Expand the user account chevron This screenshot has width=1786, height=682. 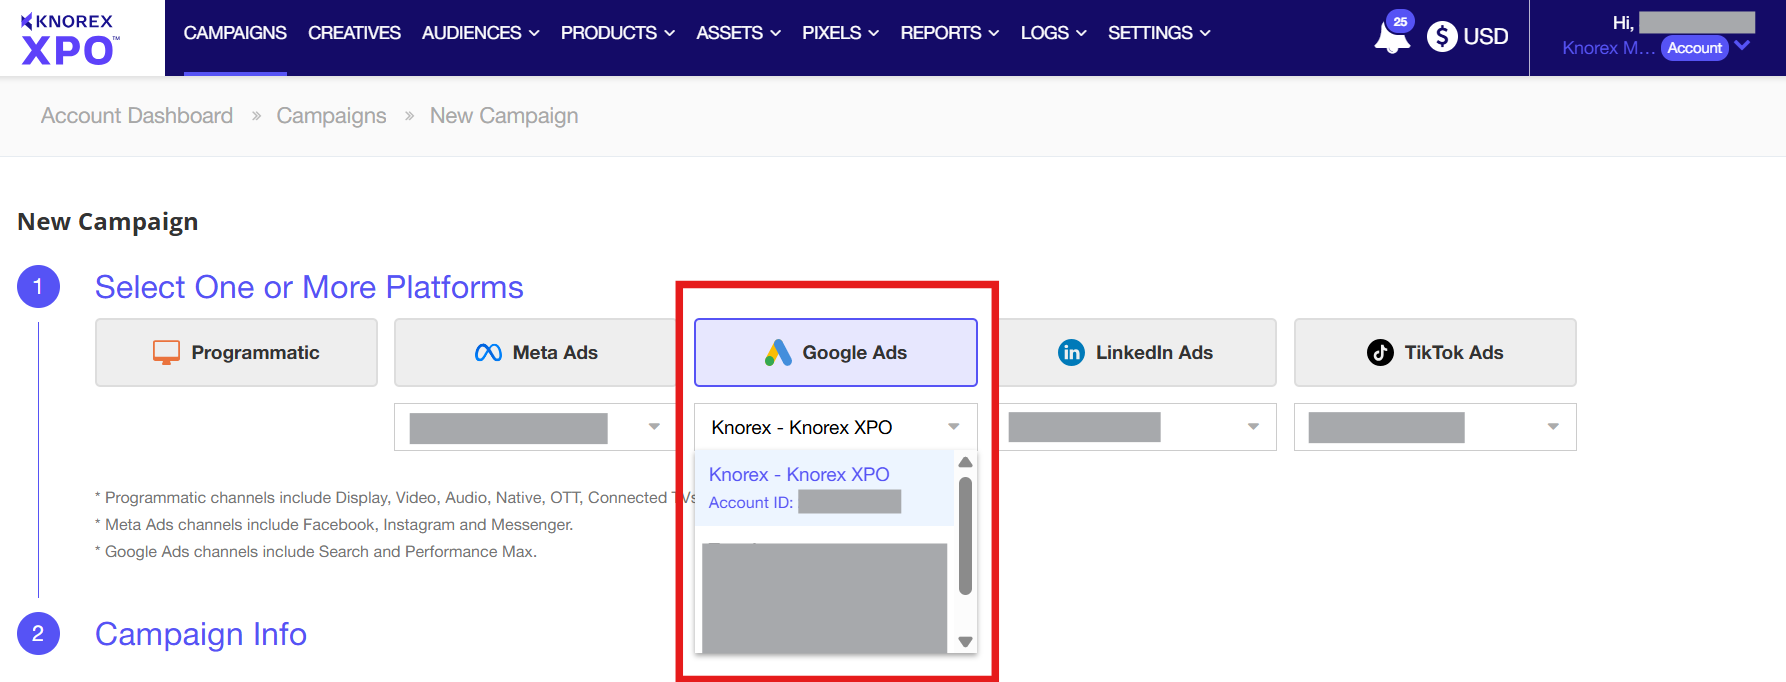point(1742,45)
